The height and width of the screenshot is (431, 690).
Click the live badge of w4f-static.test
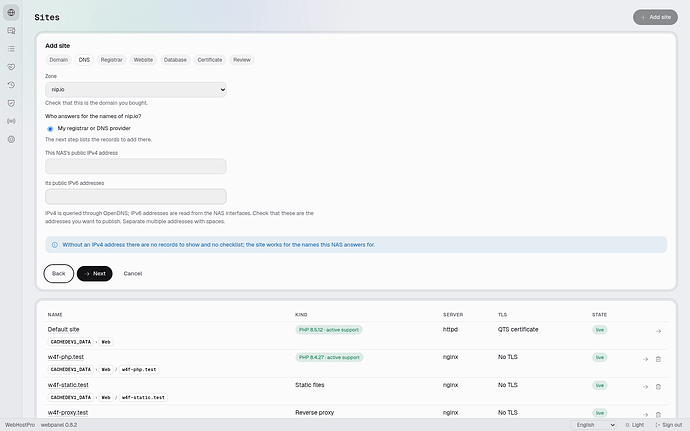click(600, 385)
